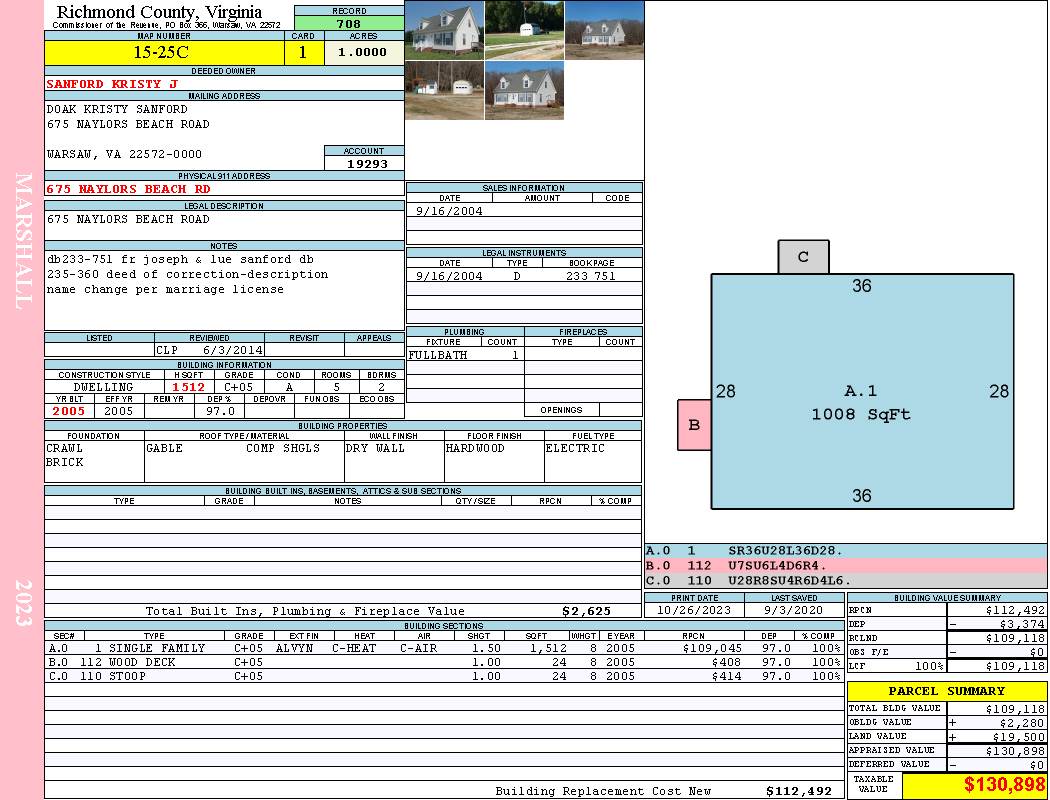Select the pink B deck box in sketch
The image size is (1050, 800).
point(694,425)
